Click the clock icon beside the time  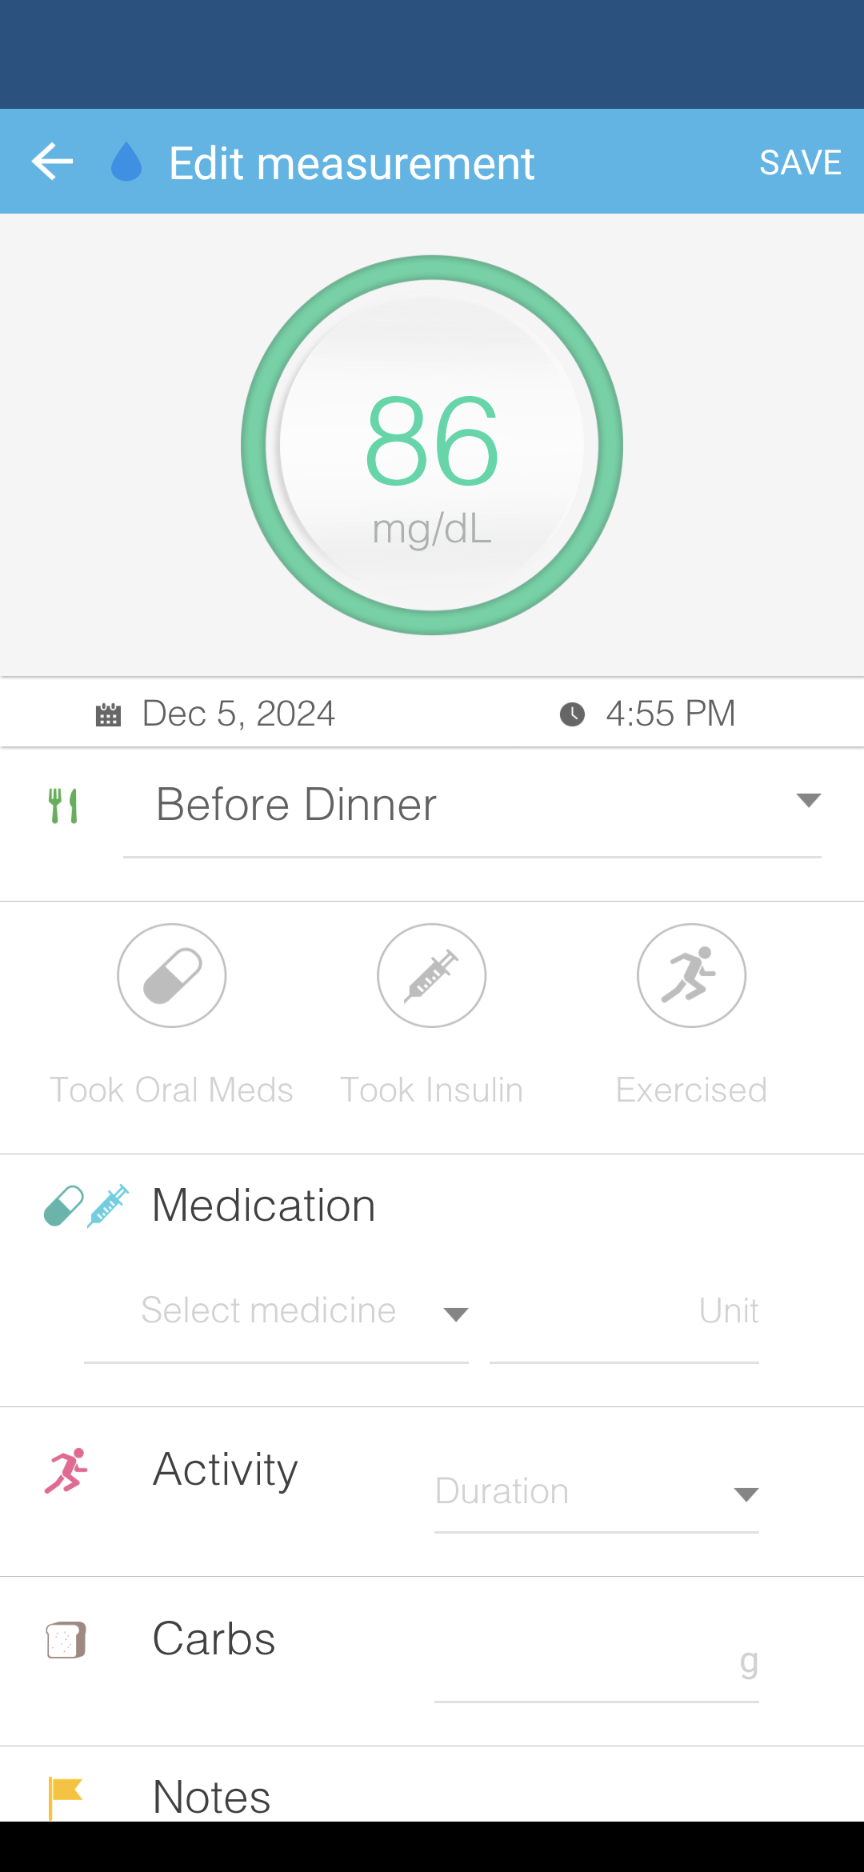coord(572,714)
